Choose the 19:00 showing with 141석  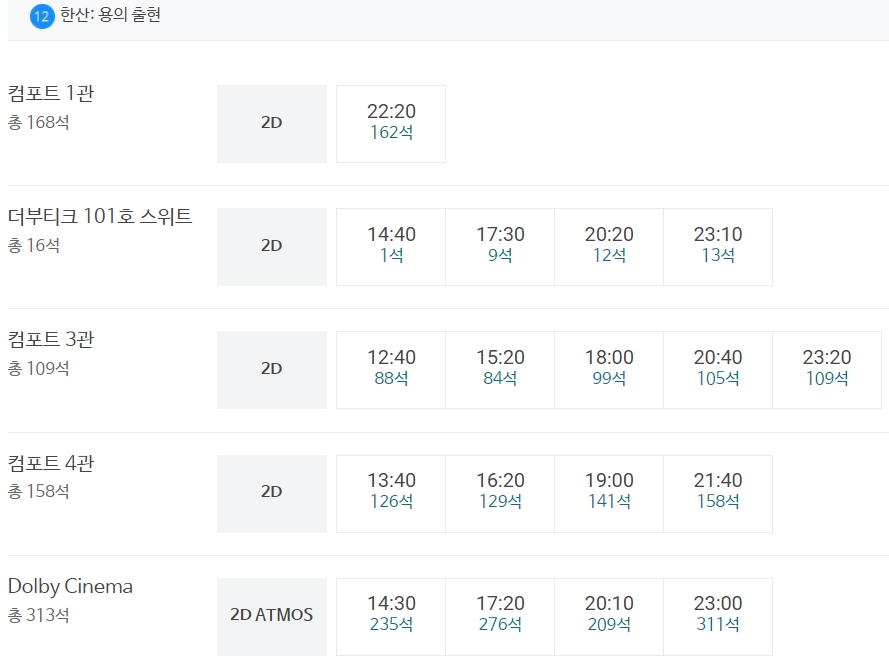pyautogui.click(x=609, y=494)
